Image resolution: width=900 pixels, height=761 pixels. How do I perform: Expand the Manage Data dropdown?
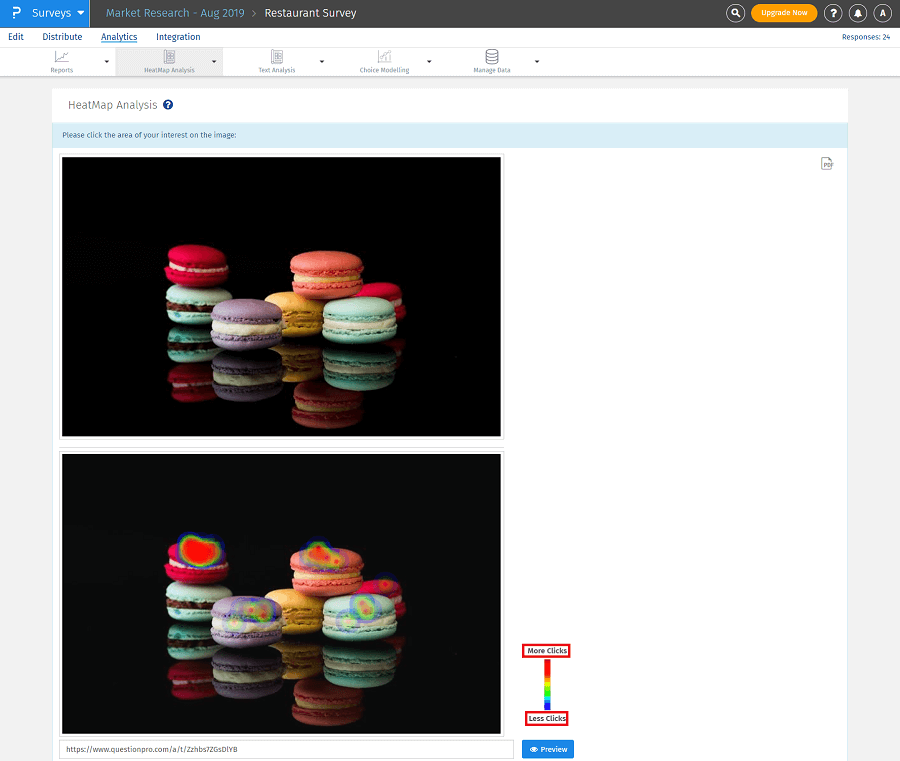tap(536, 61)
